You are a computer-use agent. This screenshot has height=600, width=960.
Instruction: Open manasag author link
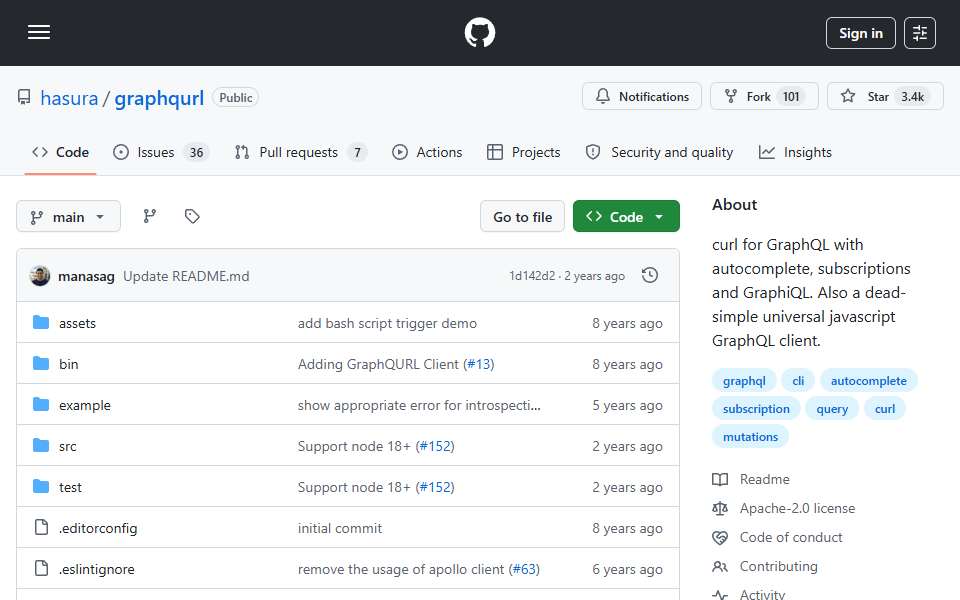[86, 277]
